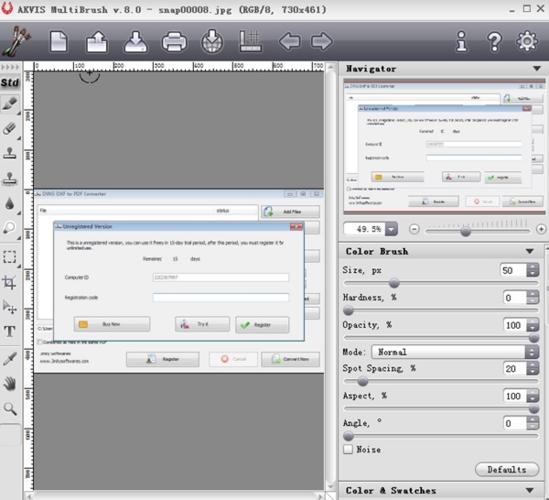Select the Crop tool
Viewport: 549px width, 500px height.
point(10,282)
